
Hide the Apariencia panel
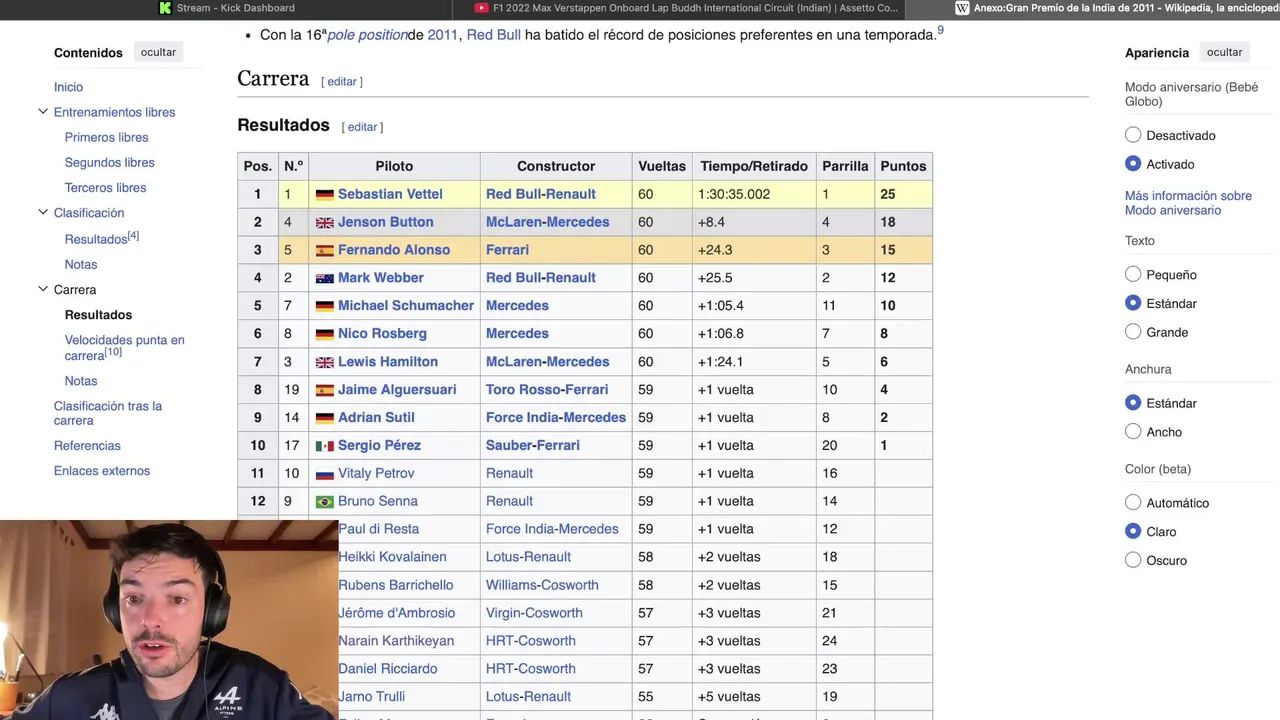click(x=1224, y=52)
